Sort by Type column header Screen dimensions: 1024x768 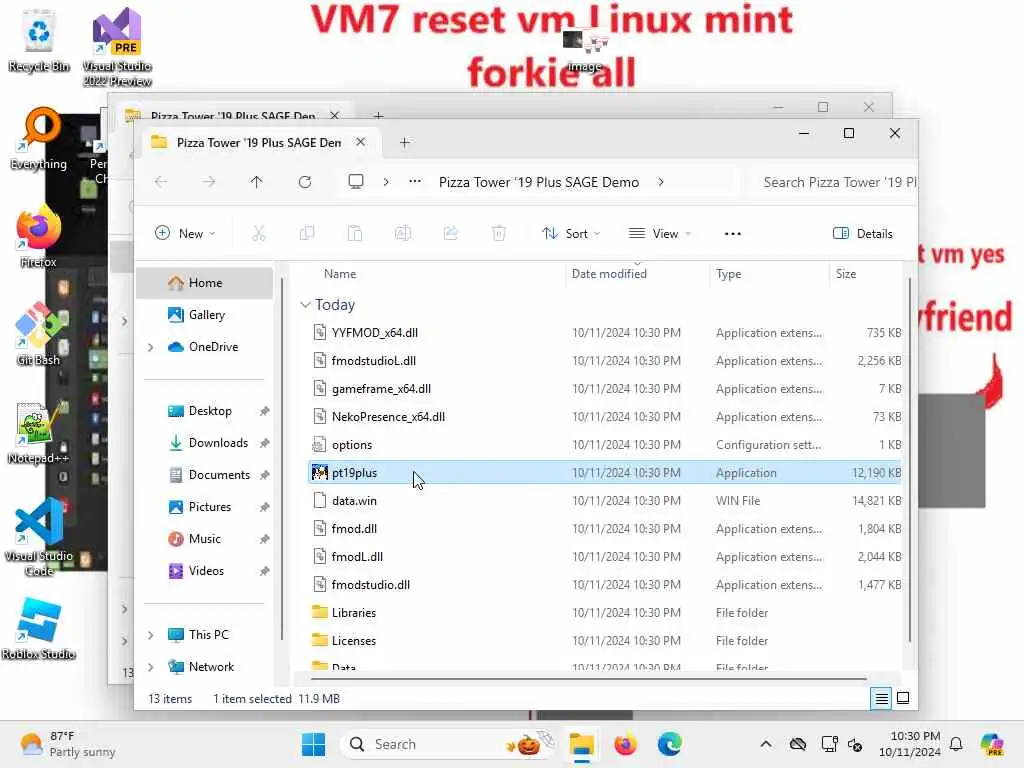(x=728, y=274)
